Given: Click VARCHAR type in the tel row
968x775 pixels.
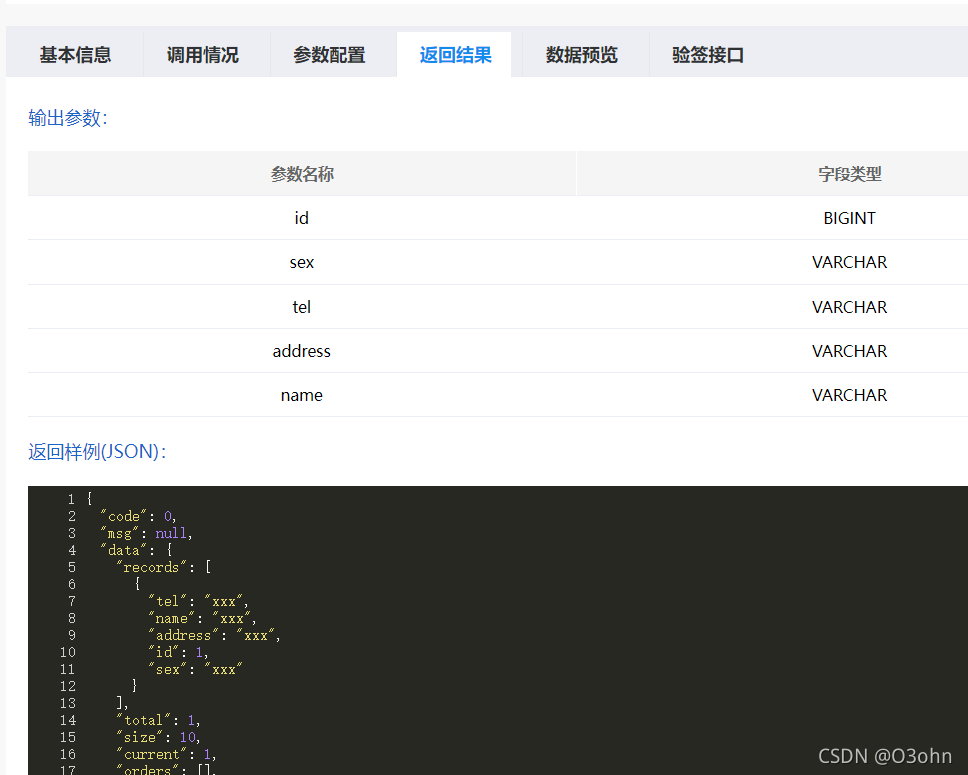Looking at the screenshot, I should (849, 307).
